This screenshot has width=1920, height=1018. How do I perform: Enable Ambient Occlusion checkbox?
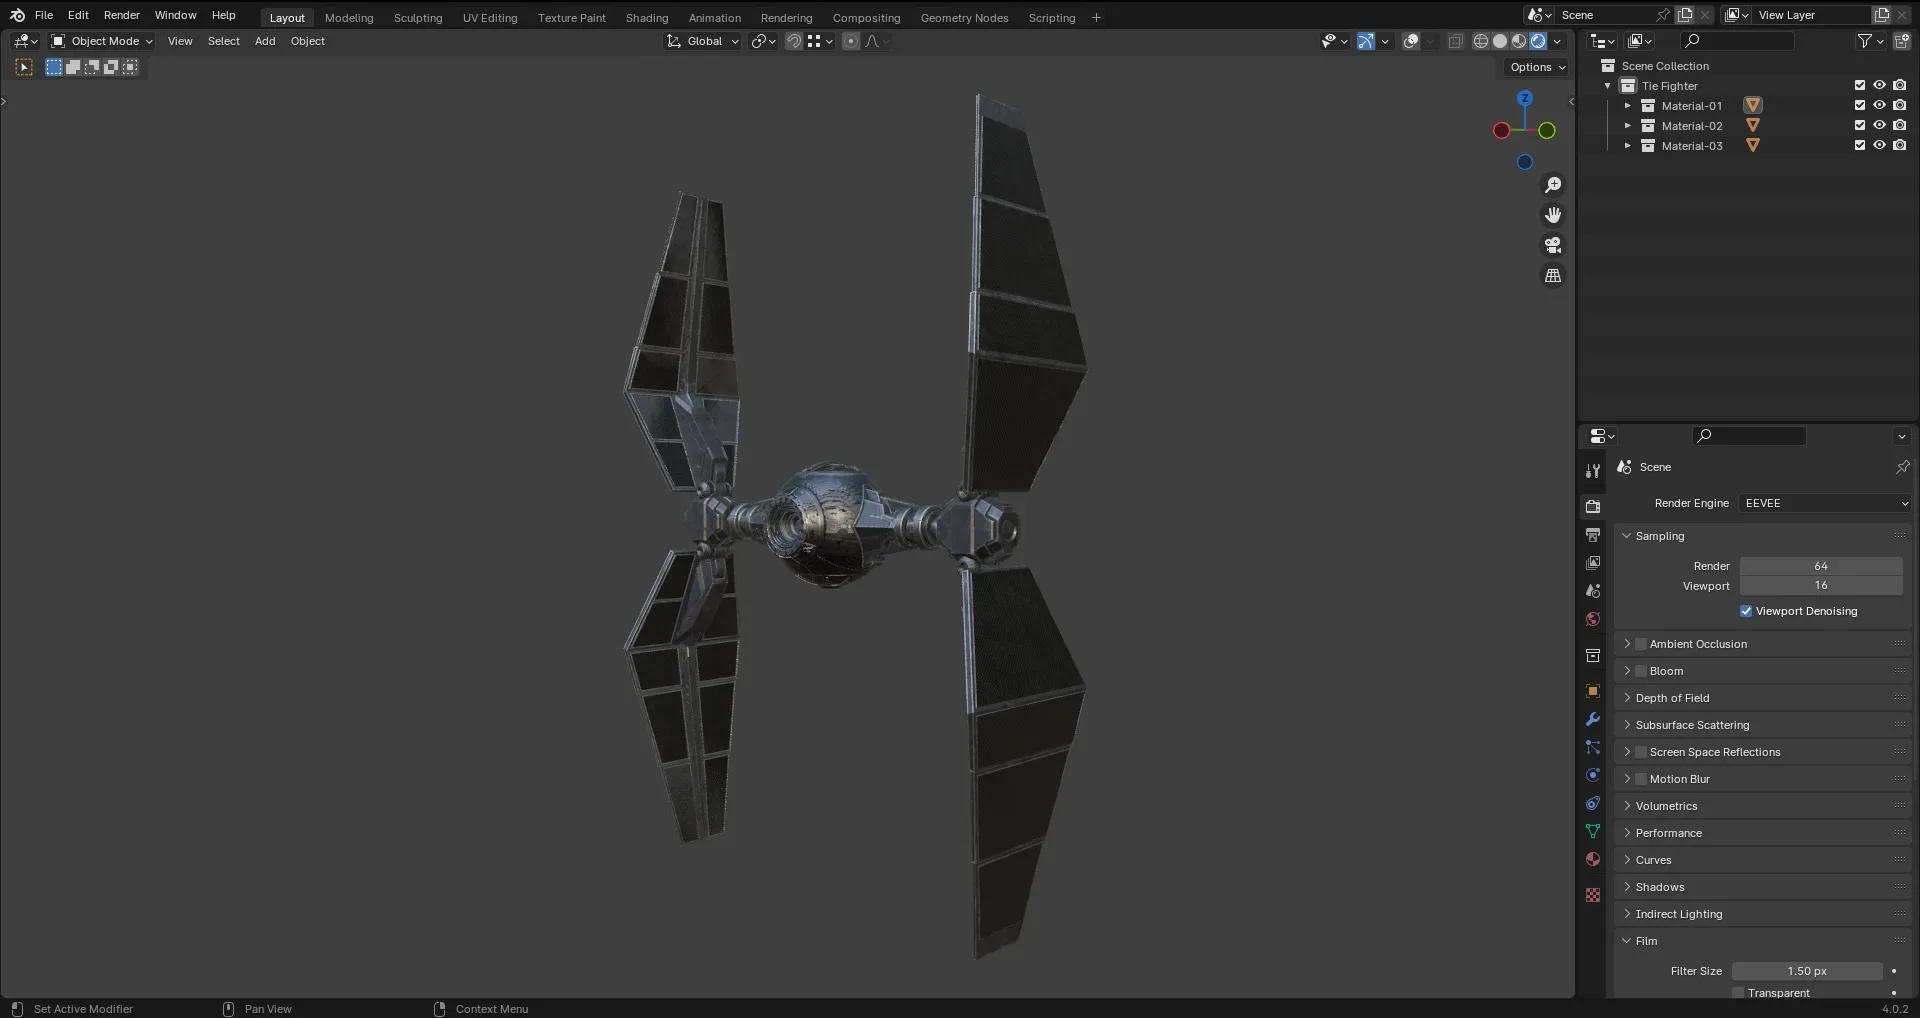pos(1641,644)
